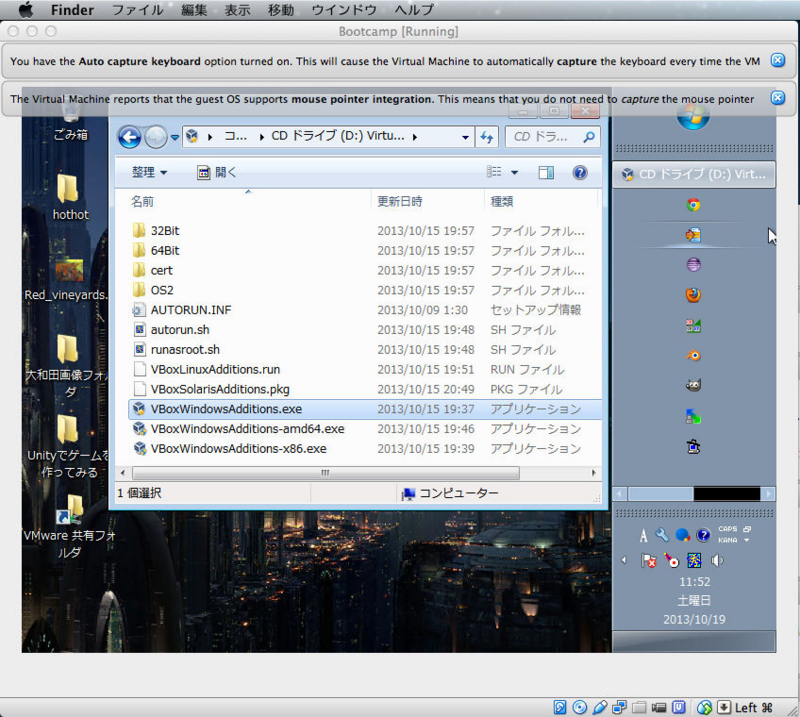Screen dimensions: 800x717
Task: Open GIMP from the guest taskbar
Action: (693, 385)
